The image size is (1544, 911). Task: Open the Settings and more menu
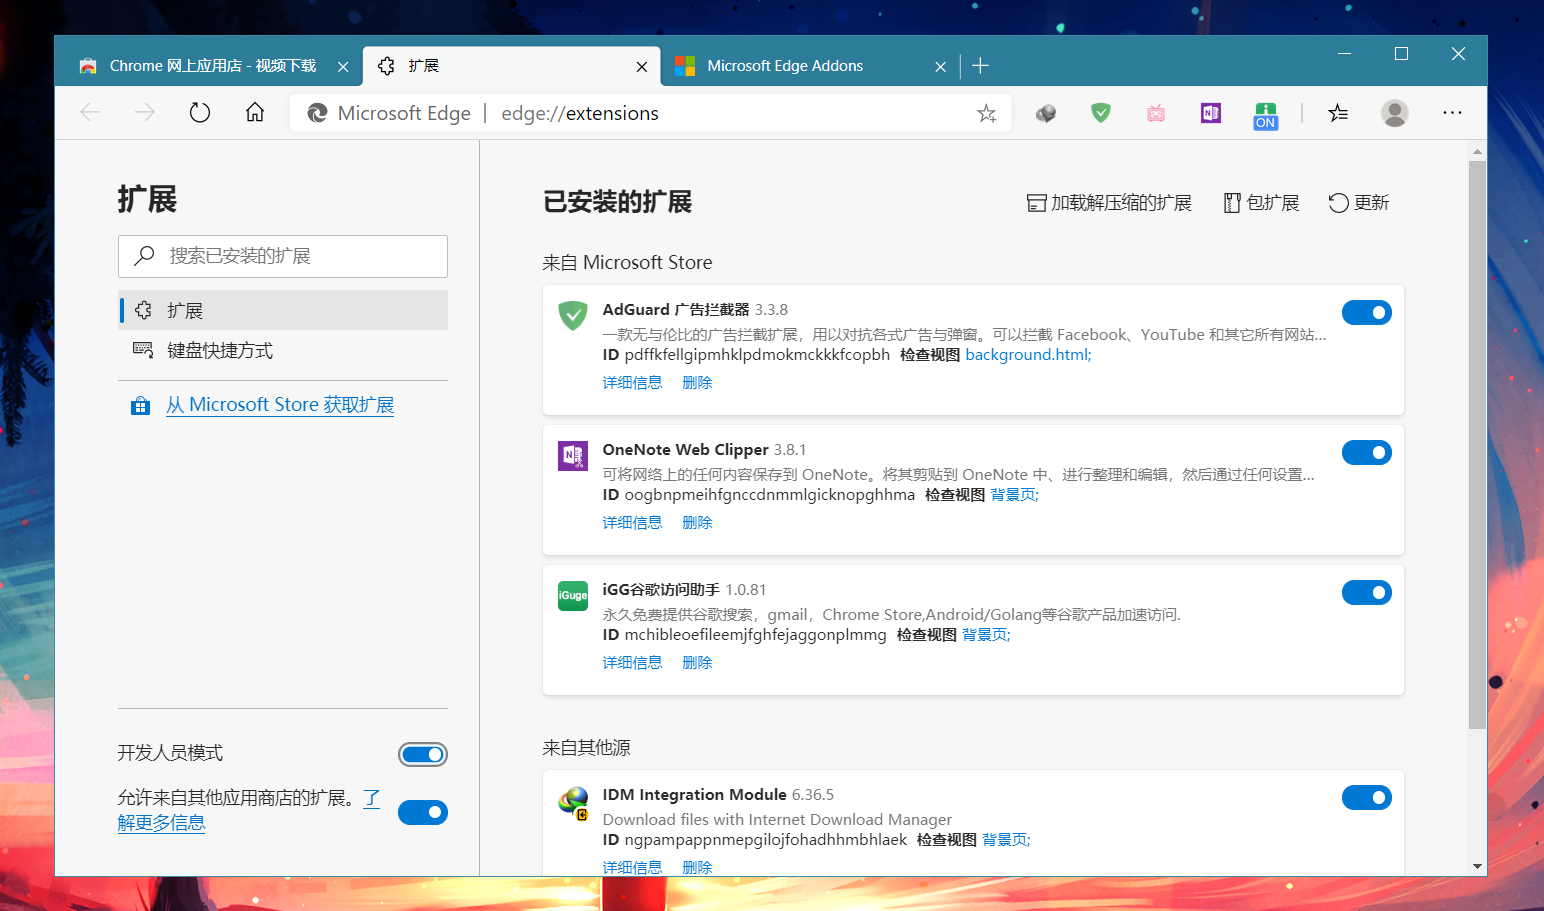pyautogui.click(x=1452, y=113)
